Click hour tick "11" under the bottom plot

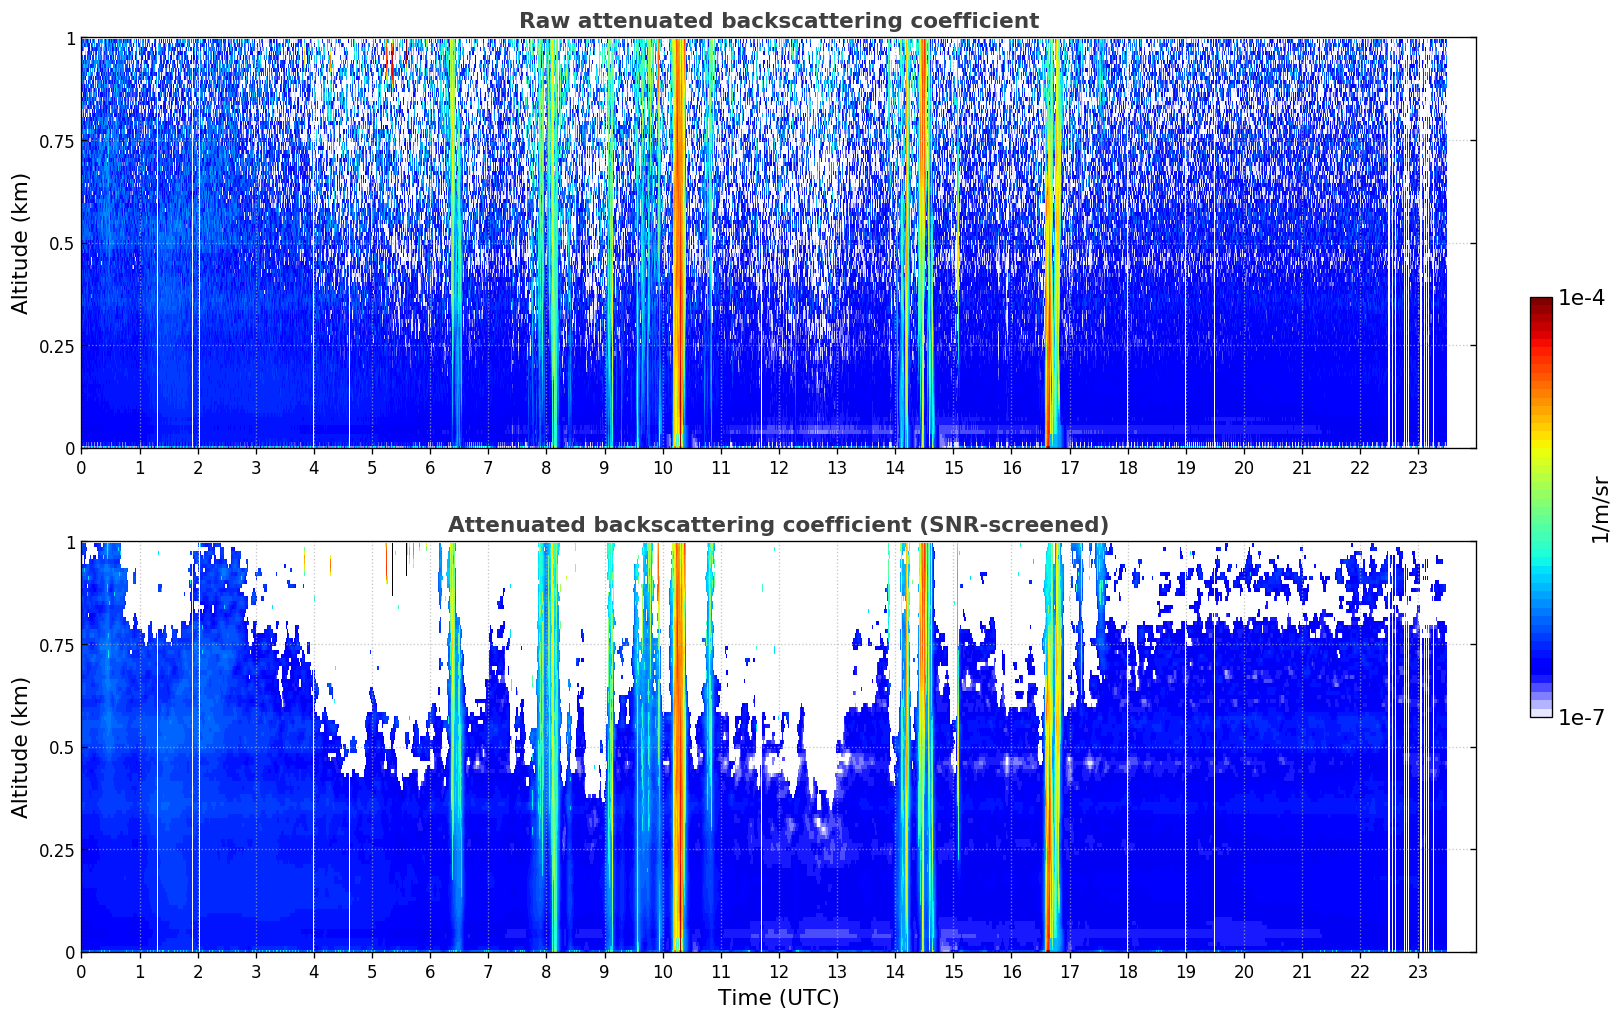click(721, 971)
